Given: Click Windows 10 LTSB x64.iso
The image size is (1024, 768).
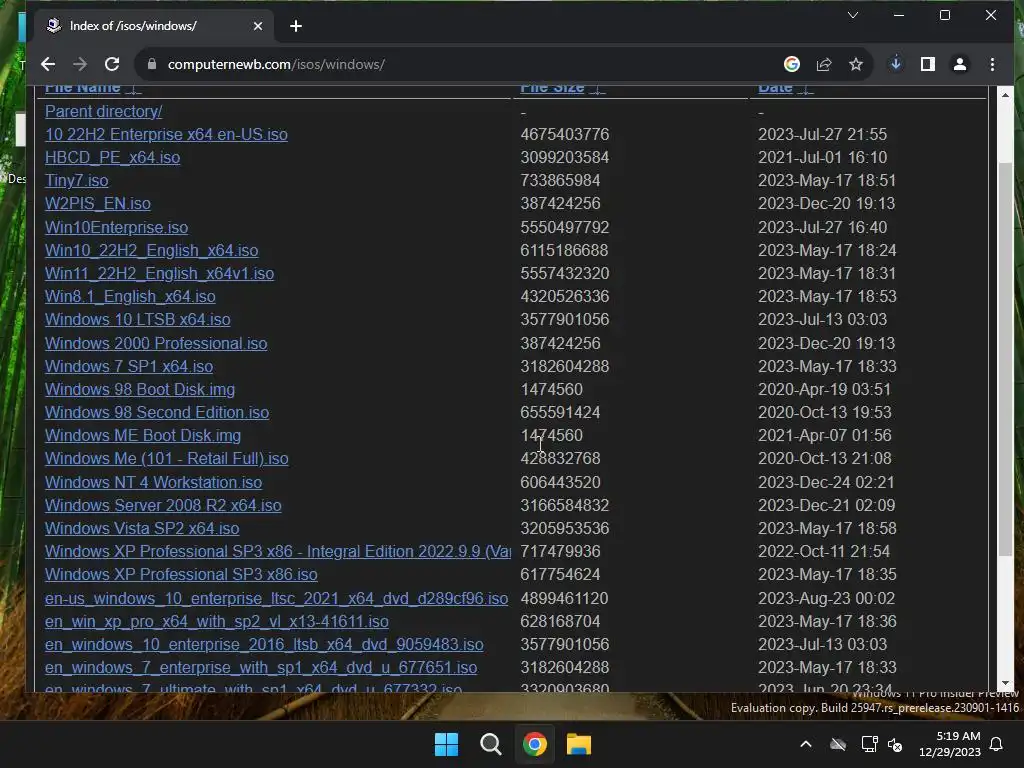Looking at the screenshot, I should (x=137, y=319).
